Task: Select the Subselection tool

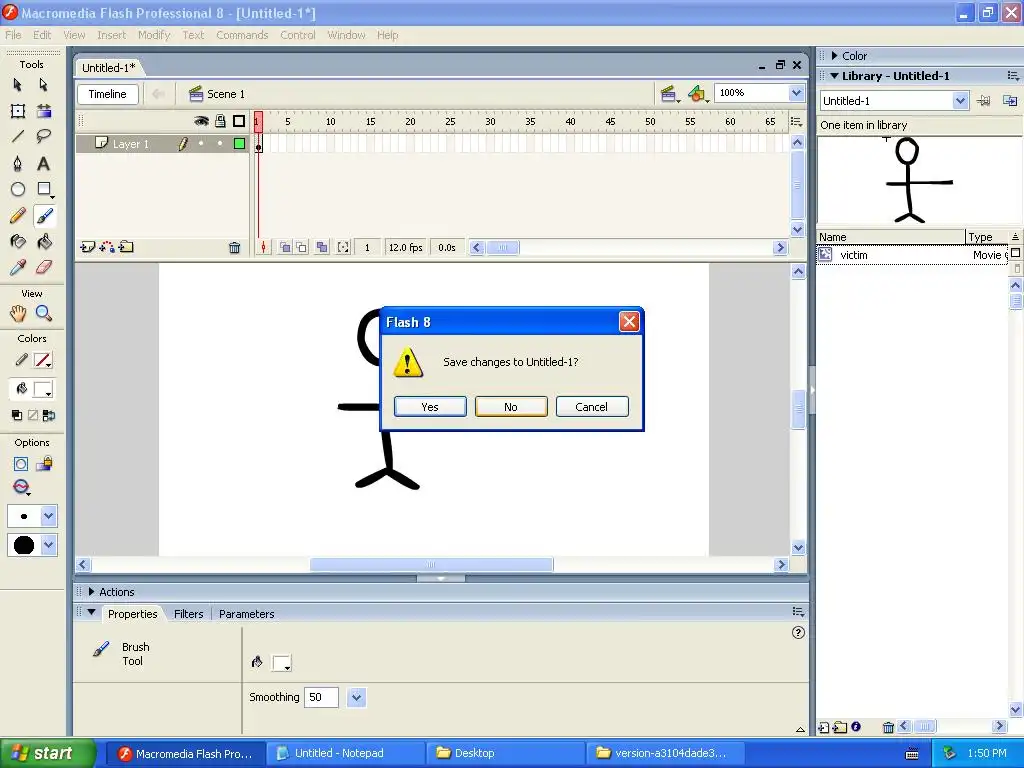Action: coord(44,85)
